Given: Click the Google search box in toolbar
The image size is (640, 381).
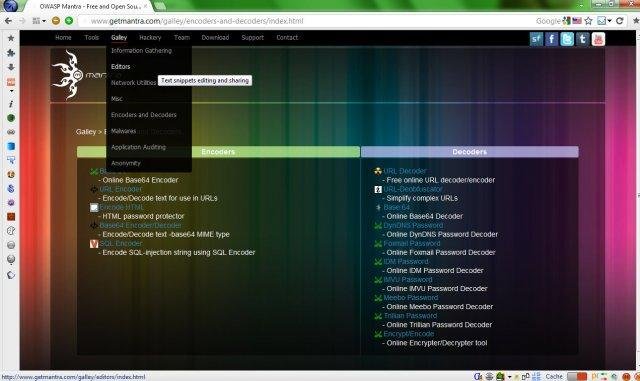Looking at the screenshot, I should pyautogui.click(x=548, y=21).
